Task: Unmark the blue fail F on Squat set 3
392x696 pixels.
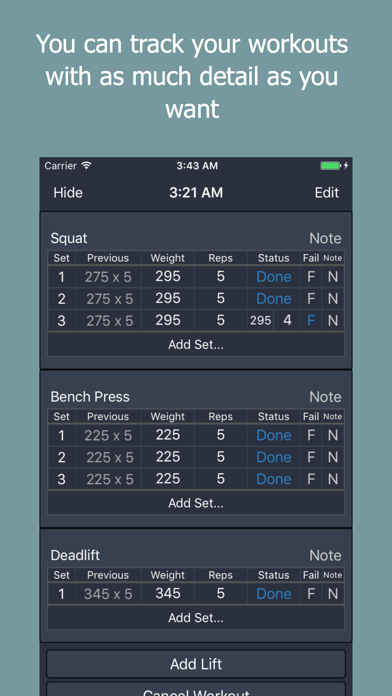Action: pyautogui.click(x=311, y=320)
